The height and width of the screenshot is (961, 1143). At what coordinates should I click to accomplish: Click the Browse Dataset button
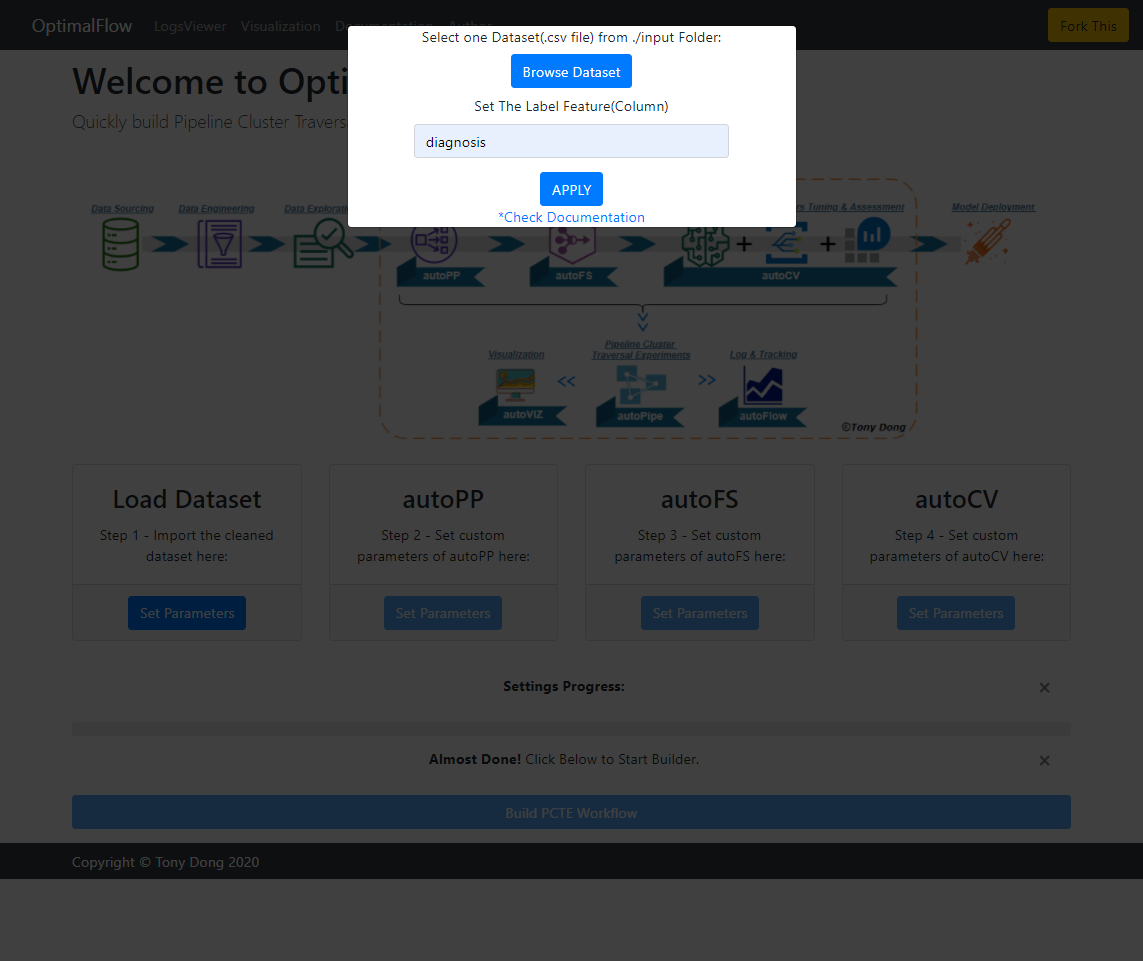pos(571,71)
